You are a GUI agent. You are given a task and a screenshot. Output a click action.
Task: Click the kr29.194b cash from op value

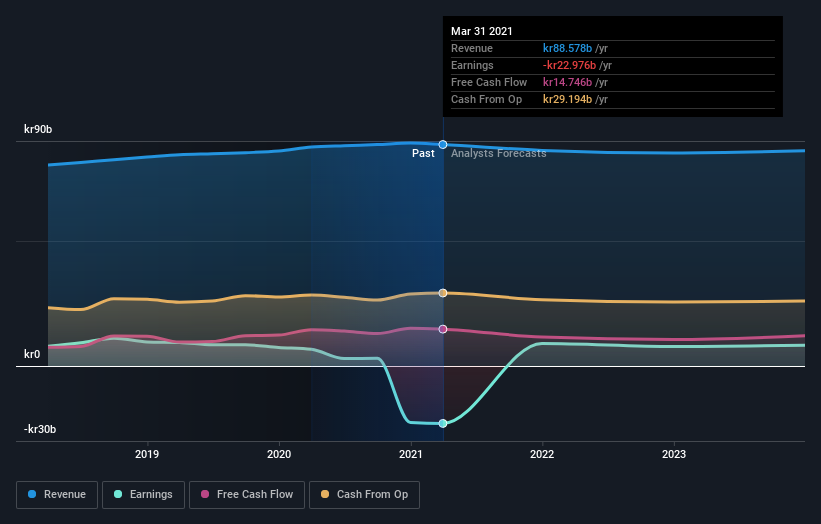pos(568,99)
